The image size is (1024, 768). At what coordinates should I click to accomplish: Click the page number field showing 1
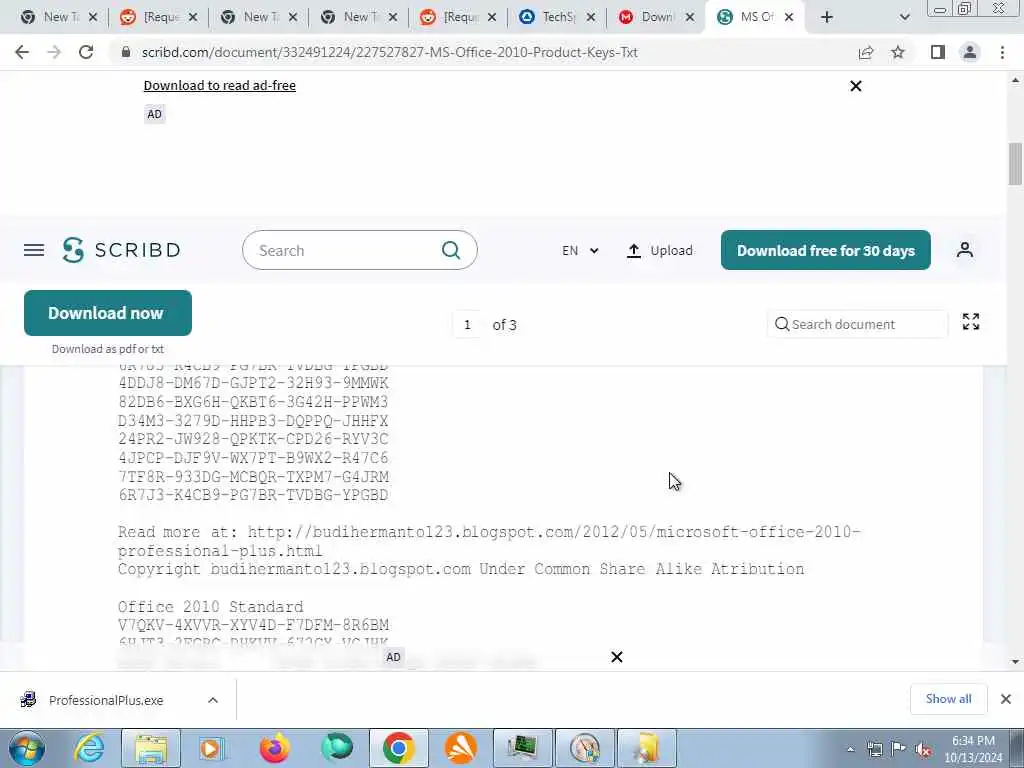[x=467, y=325]
